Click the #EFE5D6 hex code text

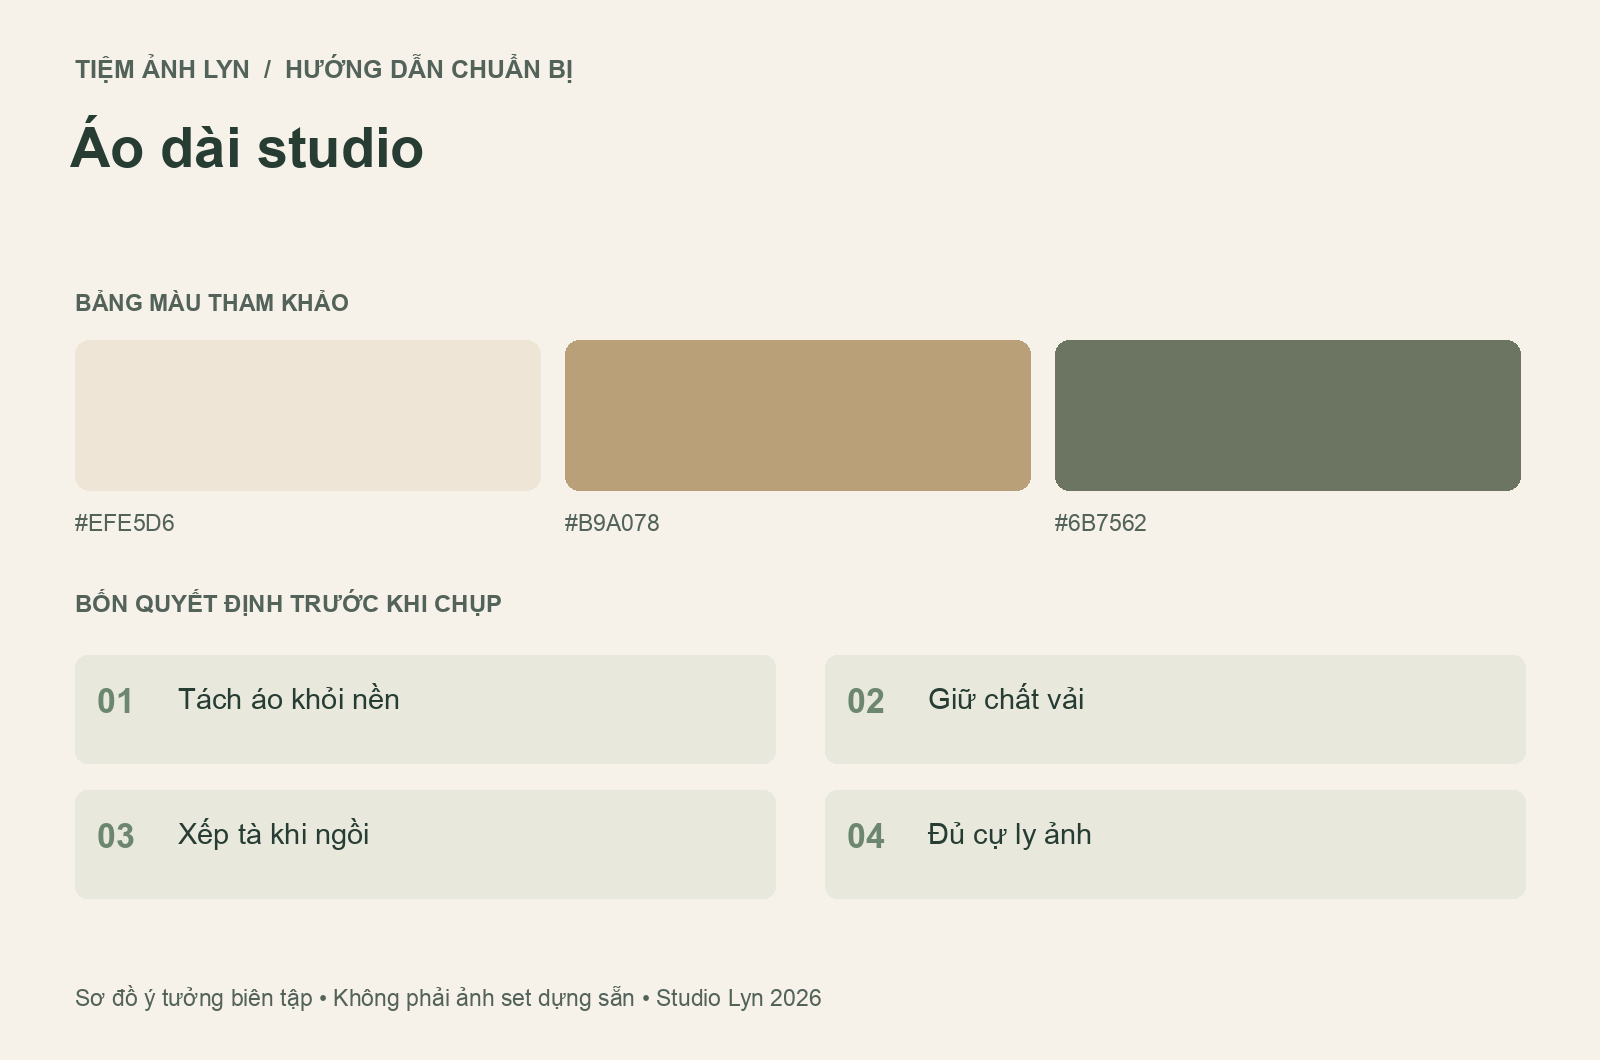[125, 523]
